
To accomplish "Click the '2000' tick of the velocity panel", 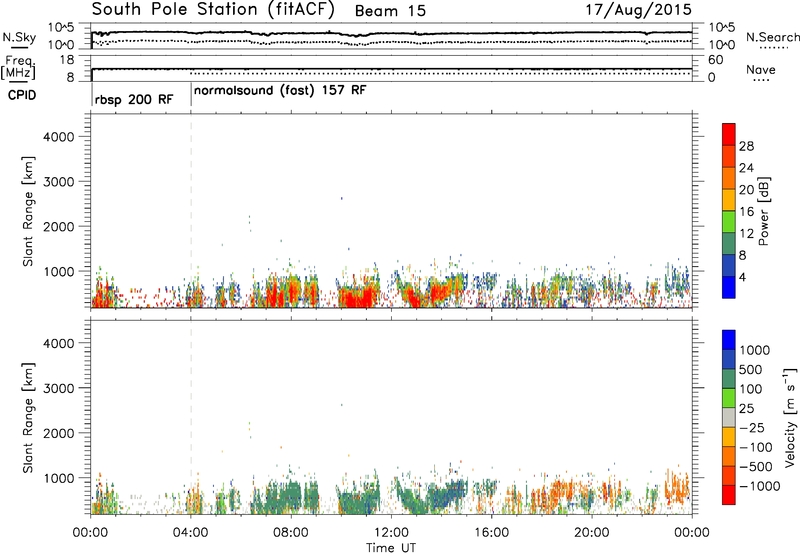I will [58, 433].
